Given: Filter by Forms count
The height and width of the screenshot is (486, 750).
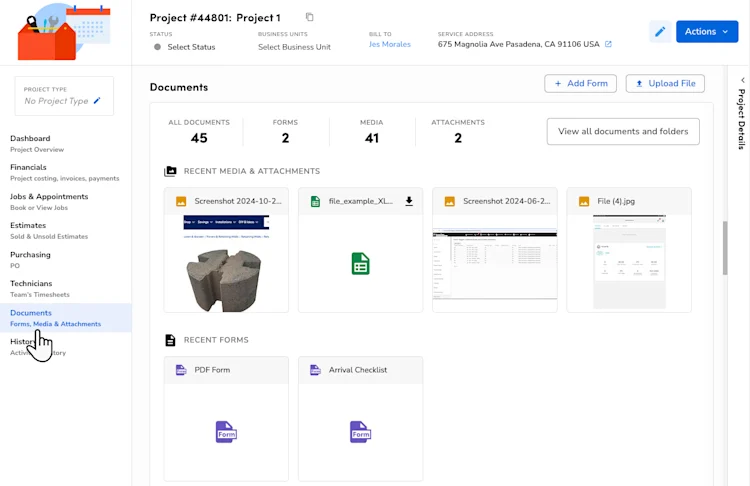Looking at the screenshot, I should point(285,132).
